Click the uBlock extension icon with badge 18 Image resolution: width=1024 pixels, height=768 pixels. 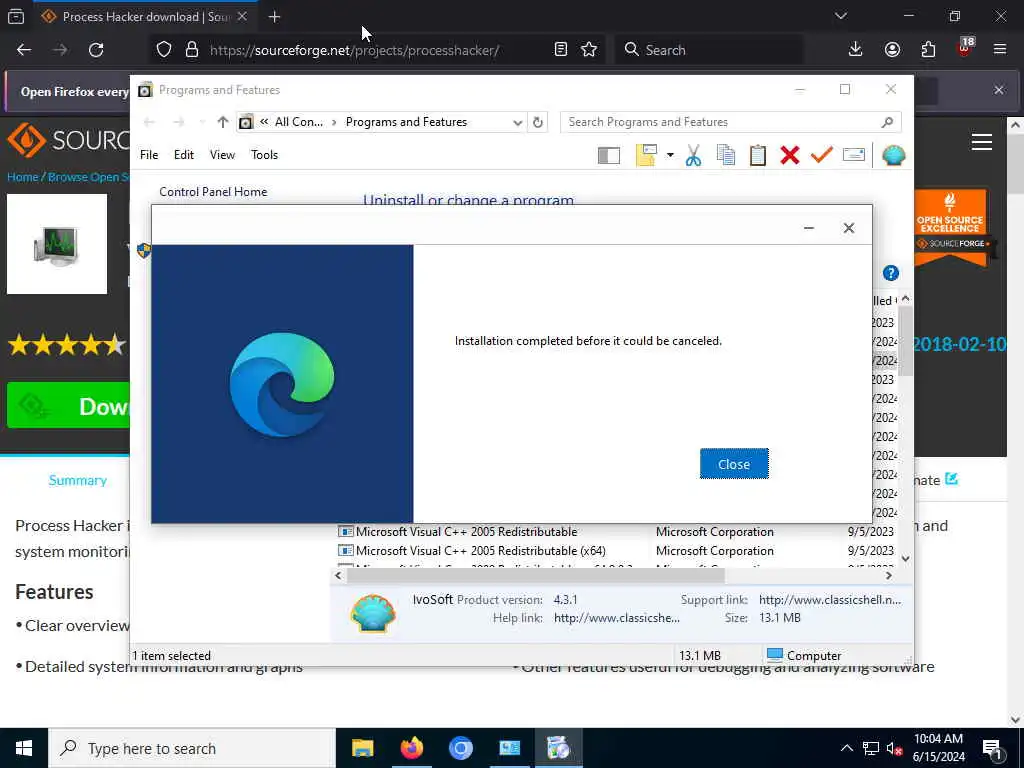pos(965,48)
